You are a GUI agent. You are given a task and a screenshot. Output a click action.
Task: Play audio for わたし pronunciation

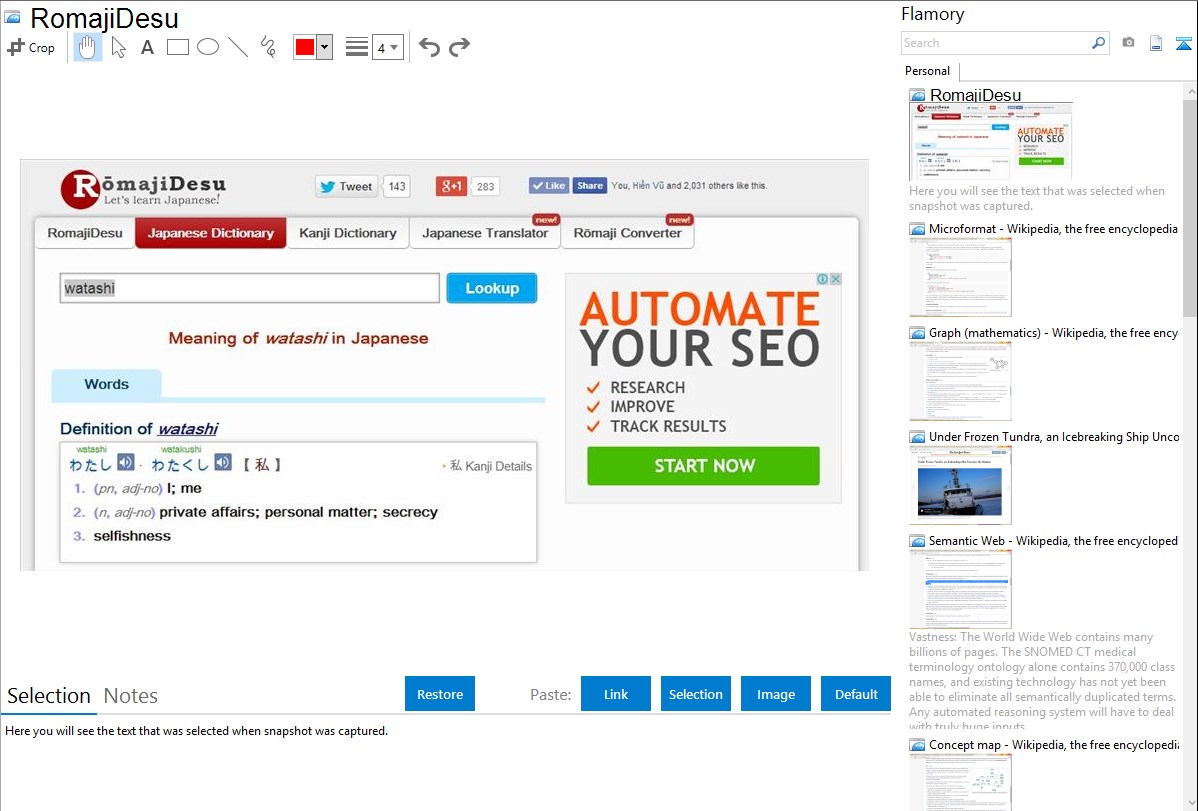click(x=126, y=462)
